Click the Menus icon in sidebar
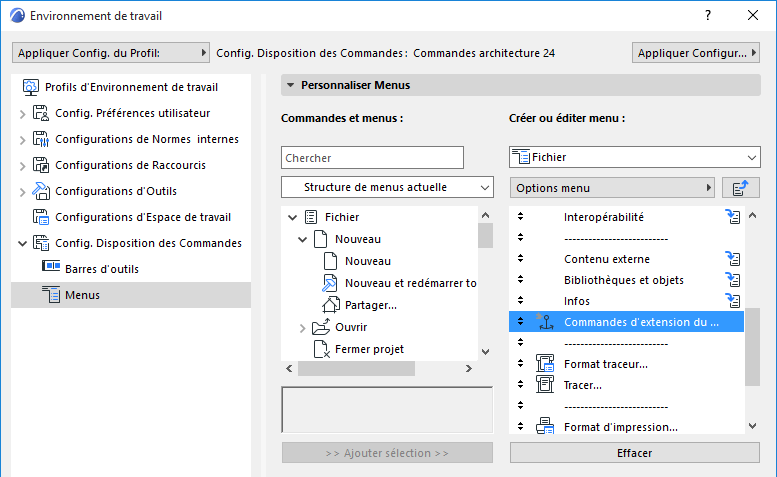 coord(52,295)
